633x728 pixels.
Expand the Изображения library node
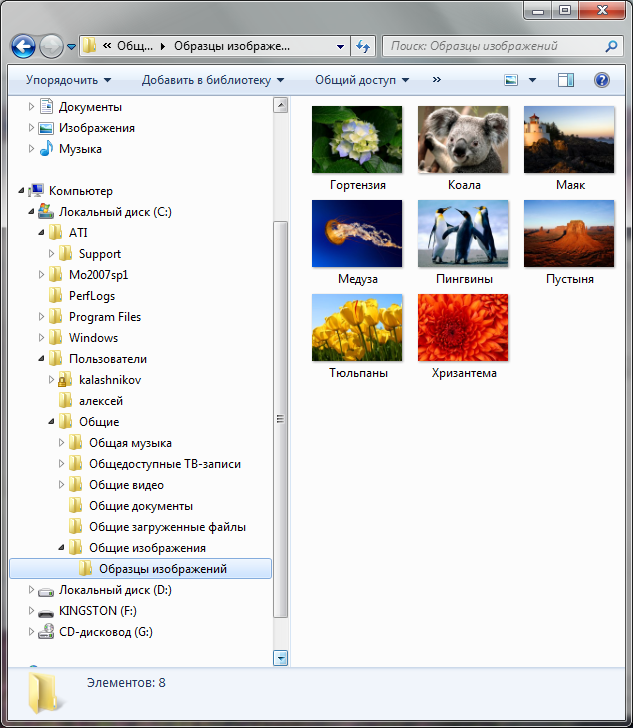pos(31,127)
